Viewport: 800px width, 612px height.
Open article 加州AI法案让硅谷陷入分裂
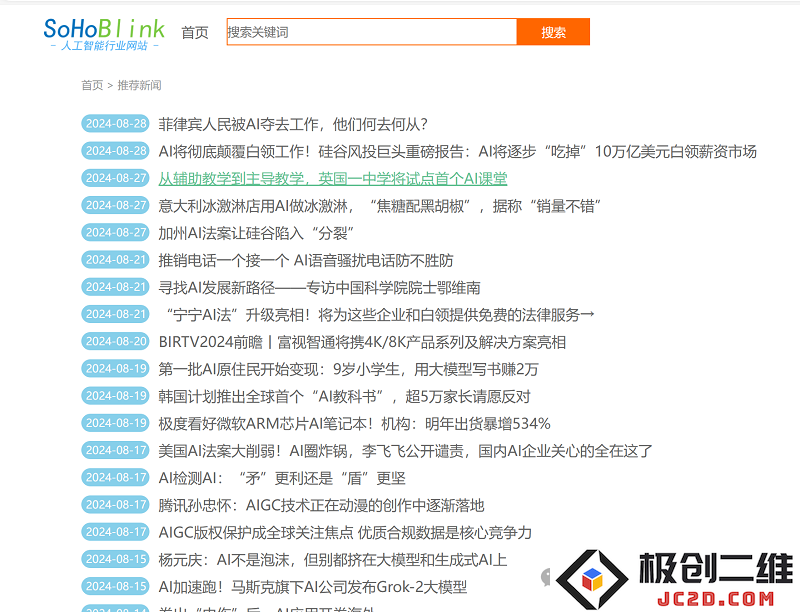point(256,233)
